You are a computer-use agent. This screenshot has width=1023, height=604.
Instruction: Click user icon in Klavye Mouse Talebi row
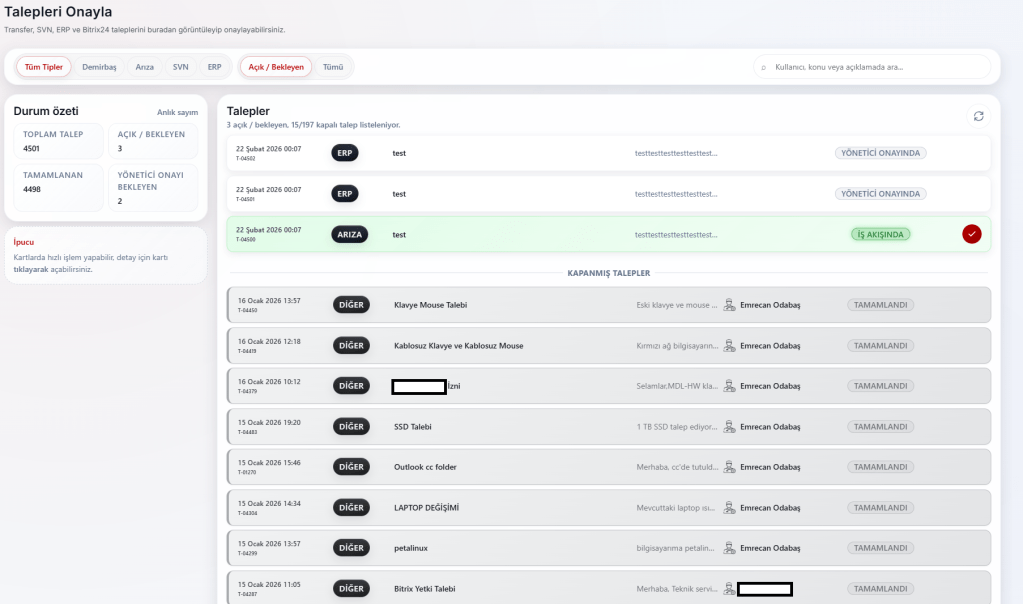click(729, 305)
